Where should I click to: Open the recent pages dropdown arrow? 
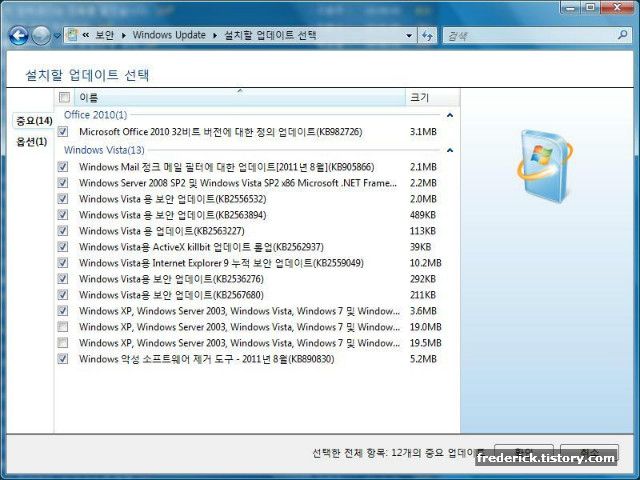tap(57, 36)
